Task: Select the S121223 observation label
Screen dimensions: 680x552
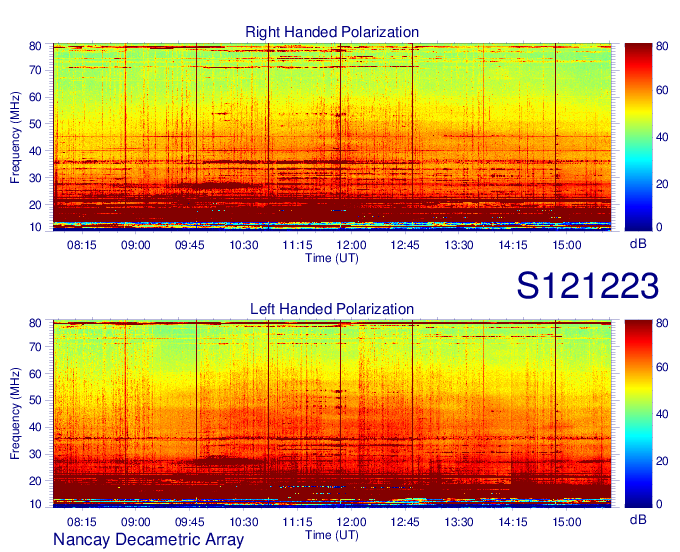Action: [588, 285]
